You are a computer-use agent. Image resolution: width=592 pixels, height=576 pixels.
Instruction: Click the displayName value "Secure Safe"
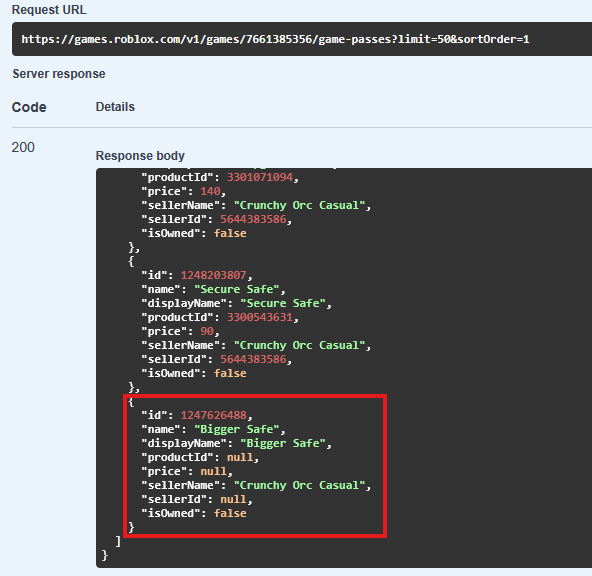coord(283,303)
